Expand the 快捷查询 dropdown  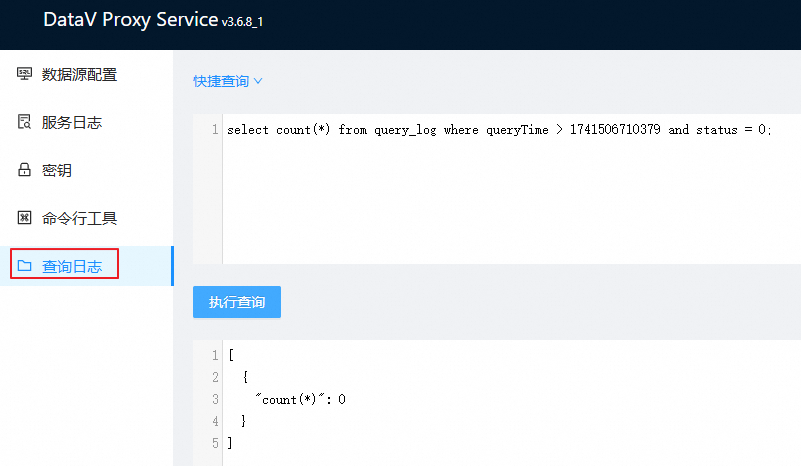[227, 81]
